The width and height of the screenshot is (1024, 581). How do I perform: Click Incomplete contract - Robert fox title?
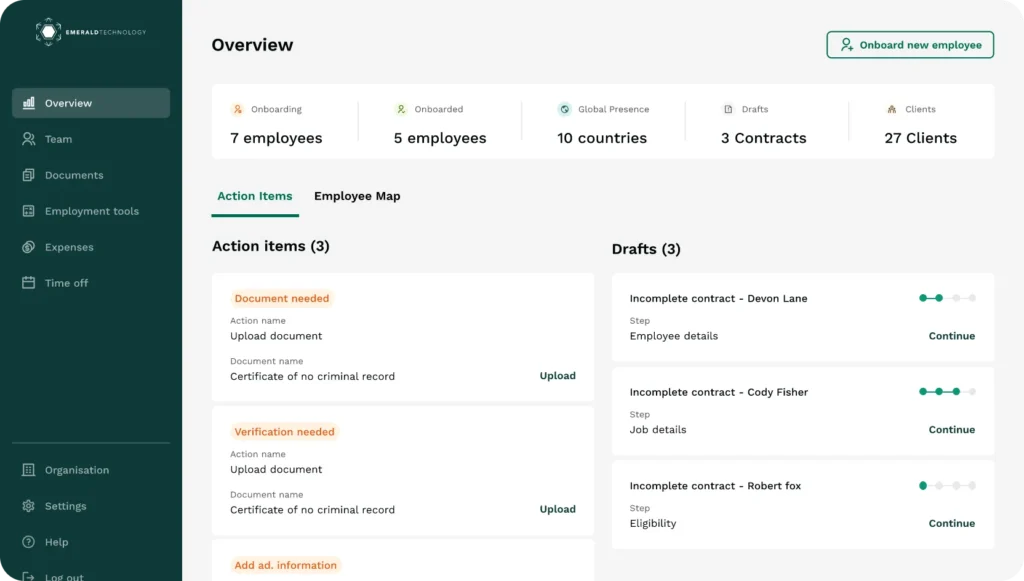tap(715, 486)
